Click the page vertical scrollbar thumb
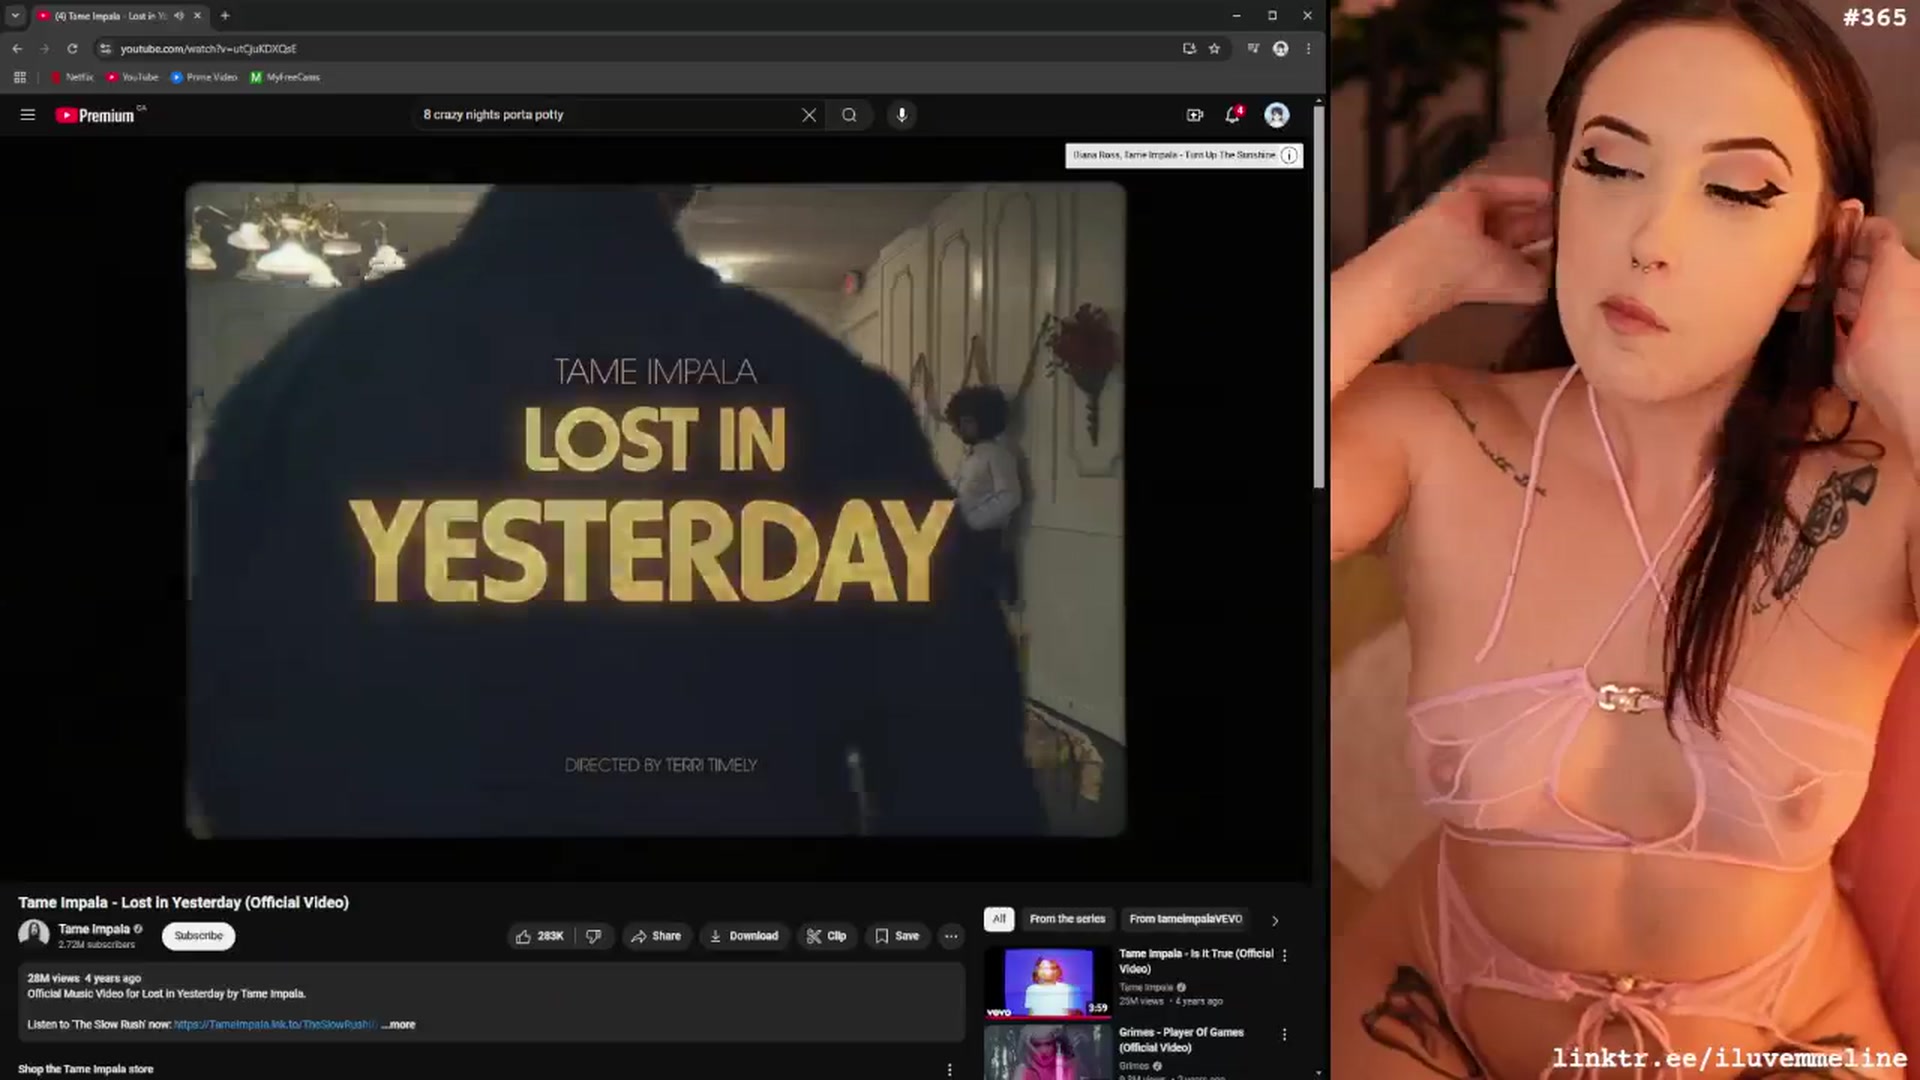 [x=1319, y=297]
